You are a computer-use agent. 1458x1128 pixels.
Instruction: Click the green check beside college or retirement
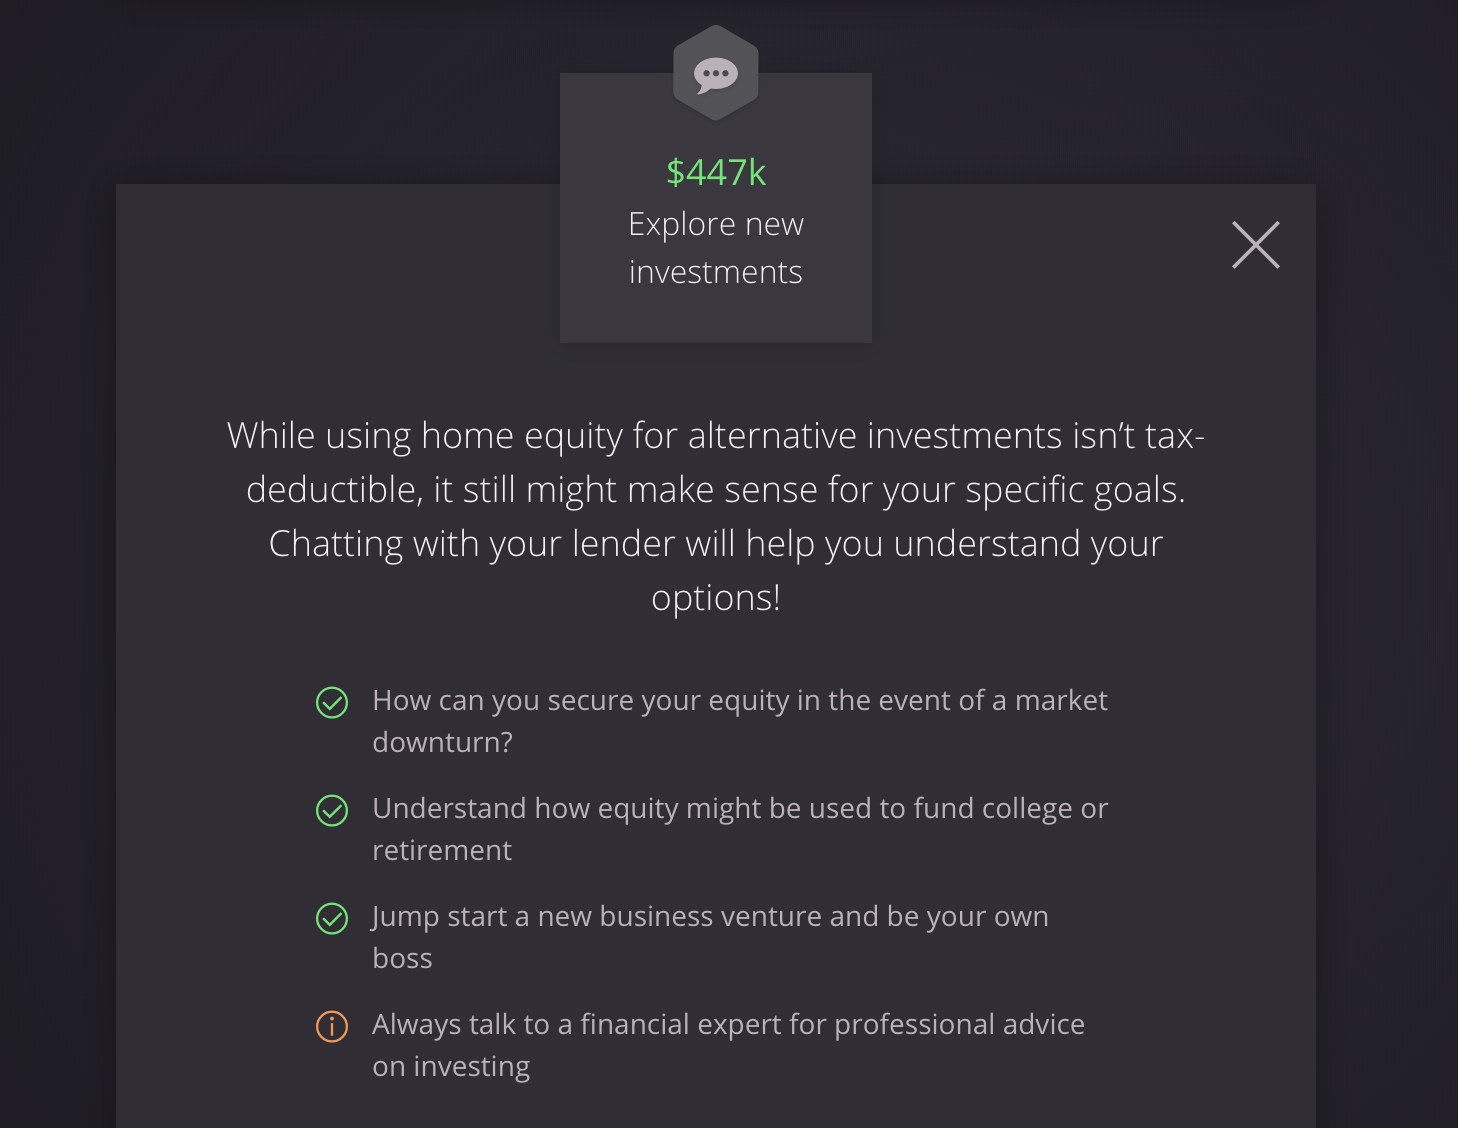click(x=332, y=811)
